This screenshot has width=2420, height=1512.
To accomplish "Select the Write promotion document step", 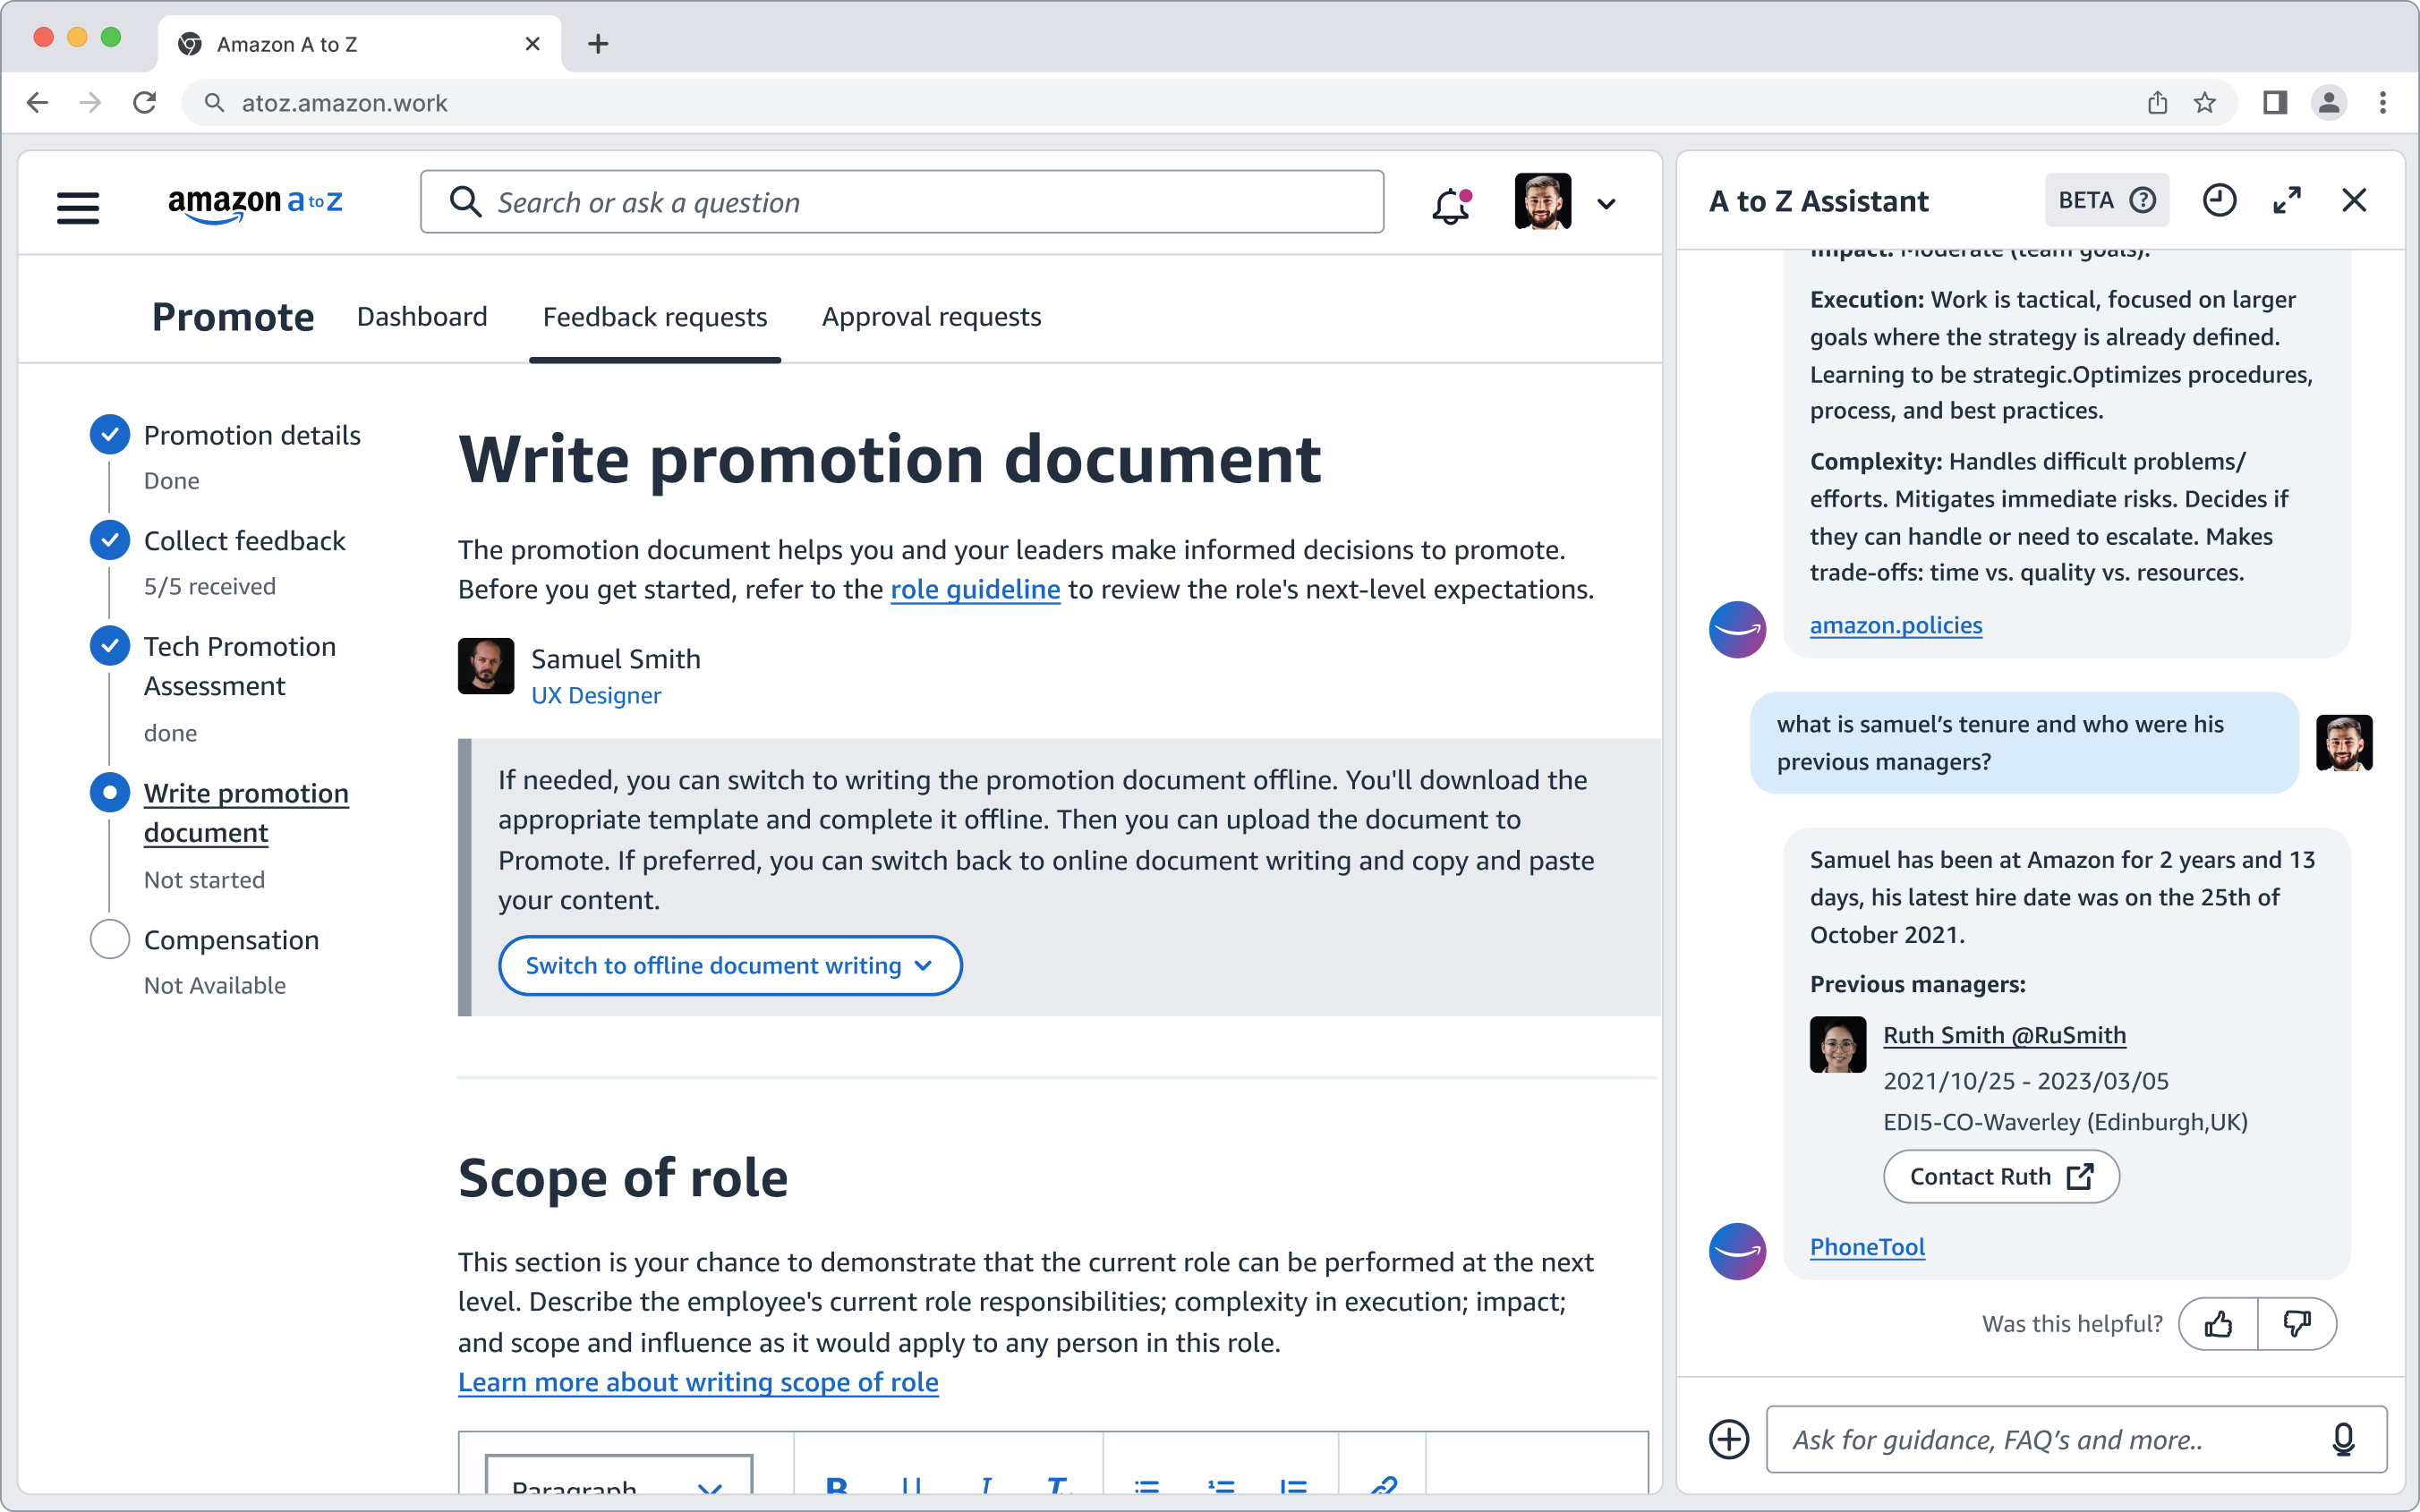I will tap(245, 812).
